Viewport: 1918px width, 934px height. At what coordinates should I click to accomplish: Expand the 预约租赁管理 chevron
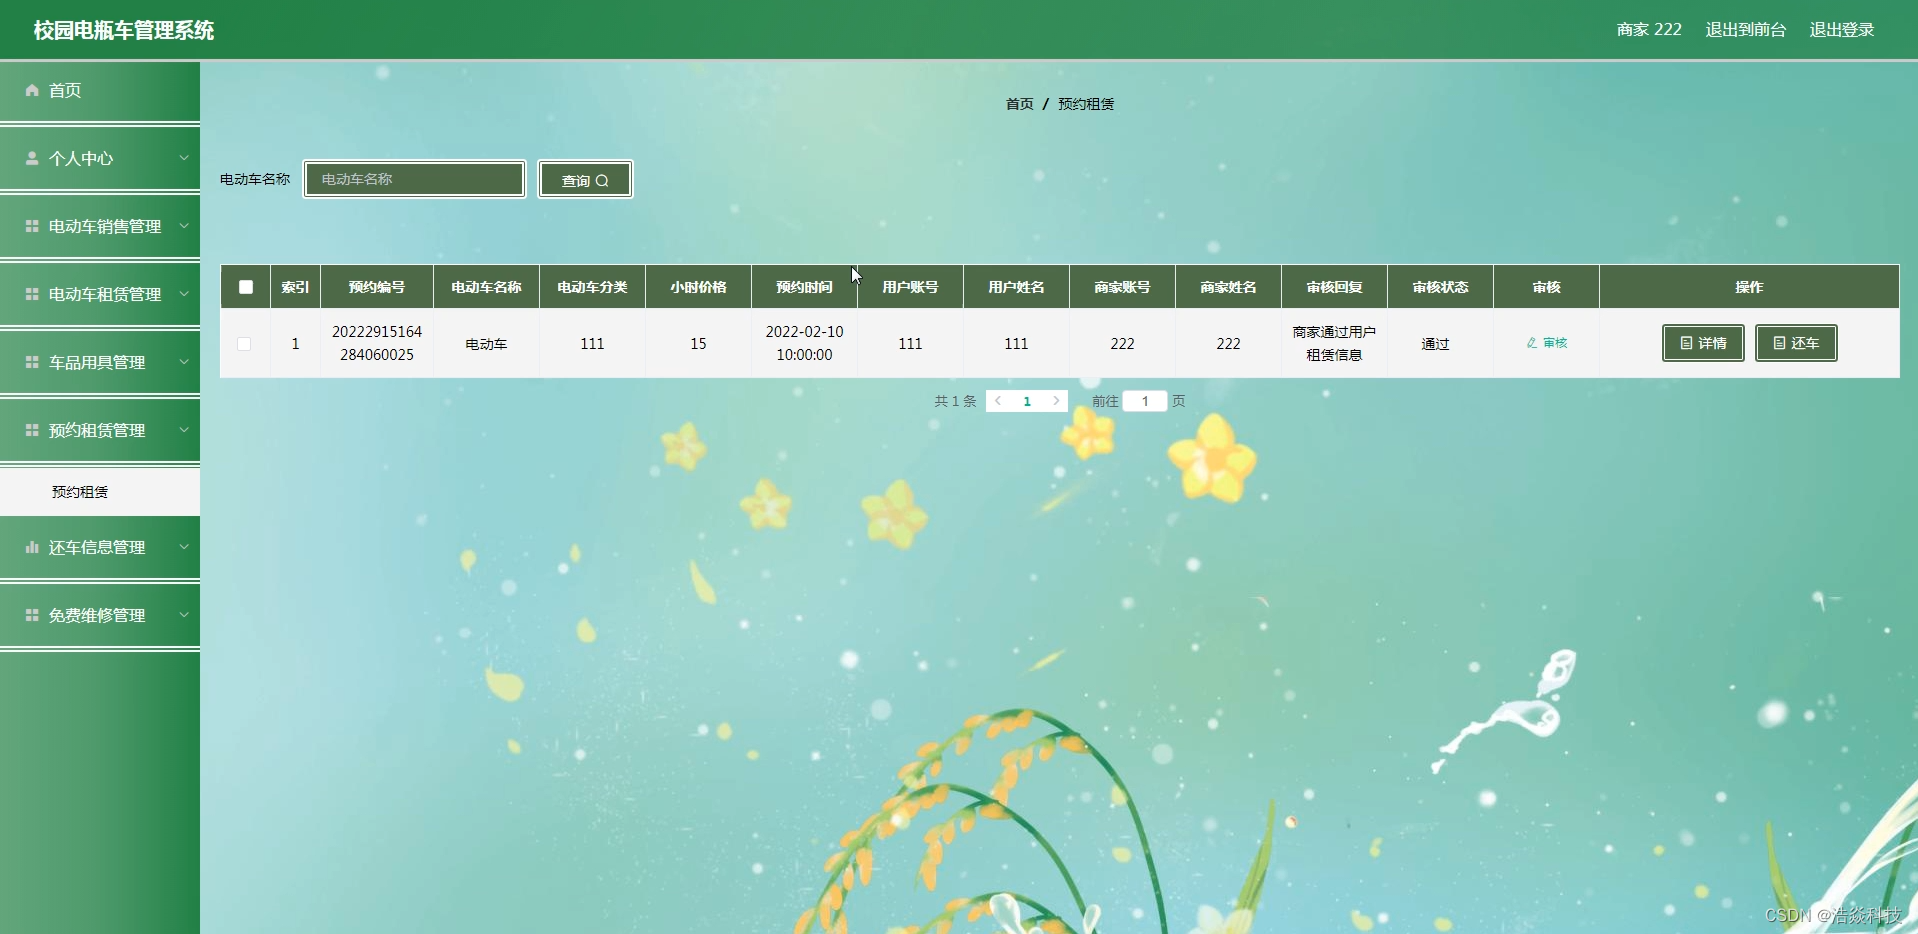(x=184, y=430)
